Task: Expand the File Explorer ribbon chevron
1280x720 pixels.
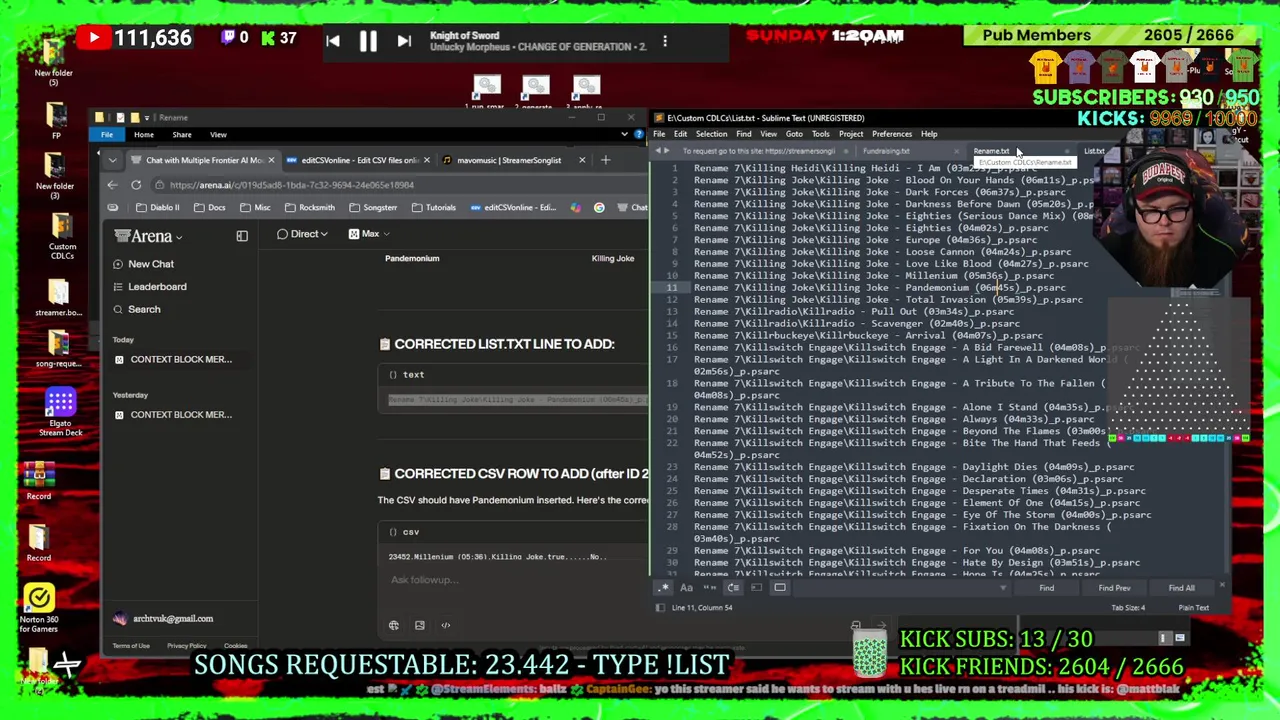Action: point(625,134)
